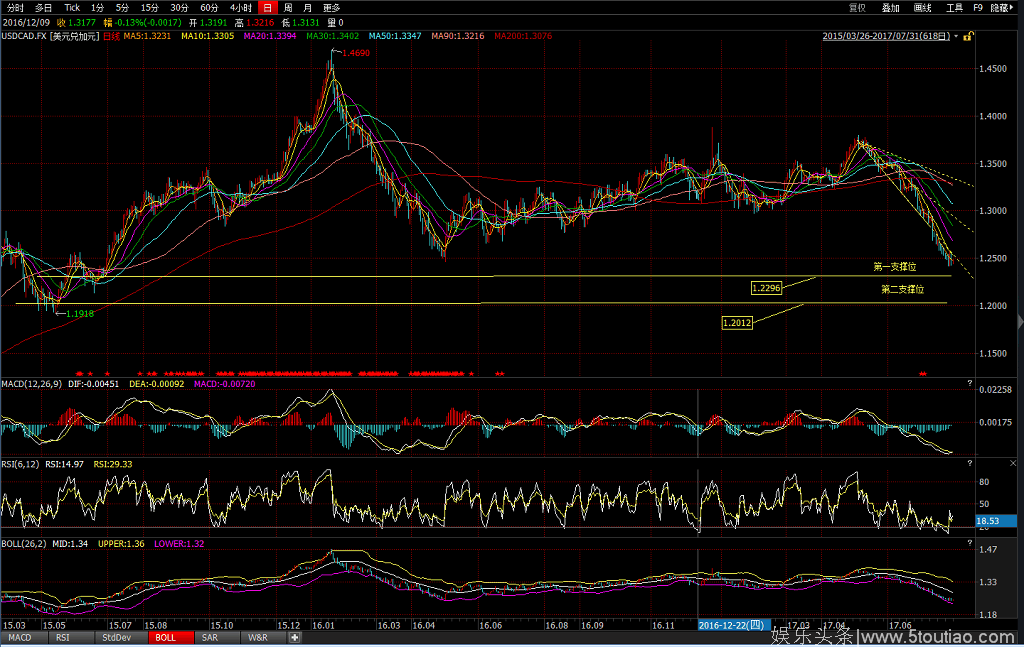Switch to the Tick chart period
The height and width of the screenshot is (647, 1024).
72,8
